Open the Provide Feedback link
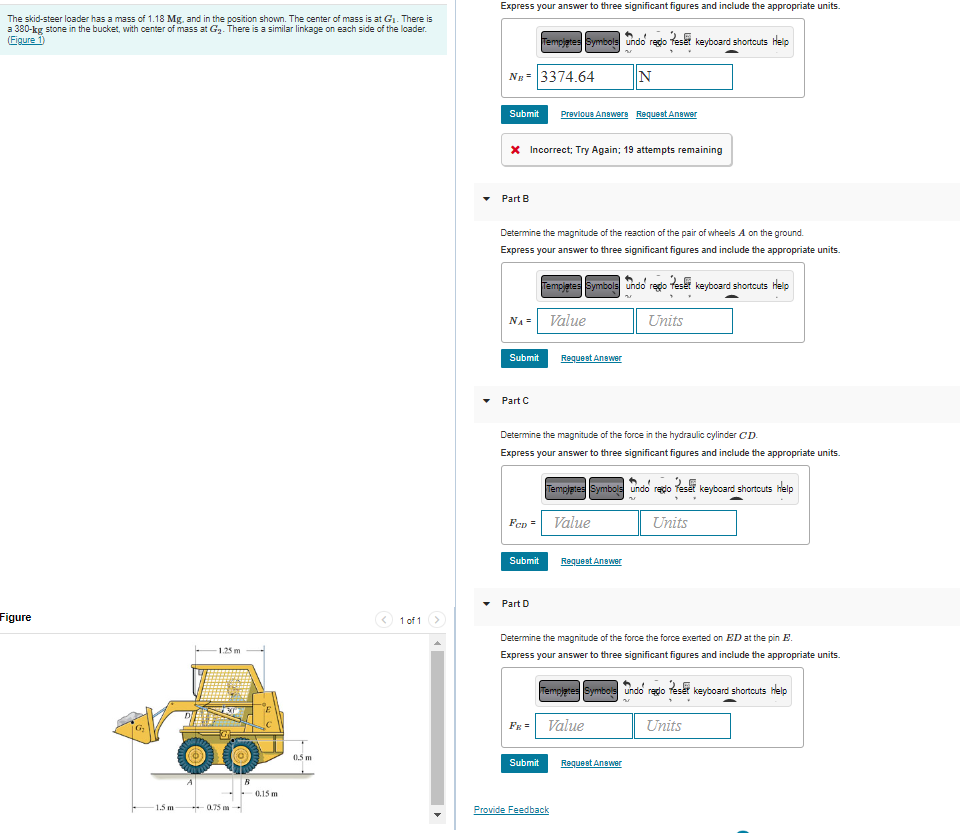Screen dimensions: 960x833 tap(511, 809)
